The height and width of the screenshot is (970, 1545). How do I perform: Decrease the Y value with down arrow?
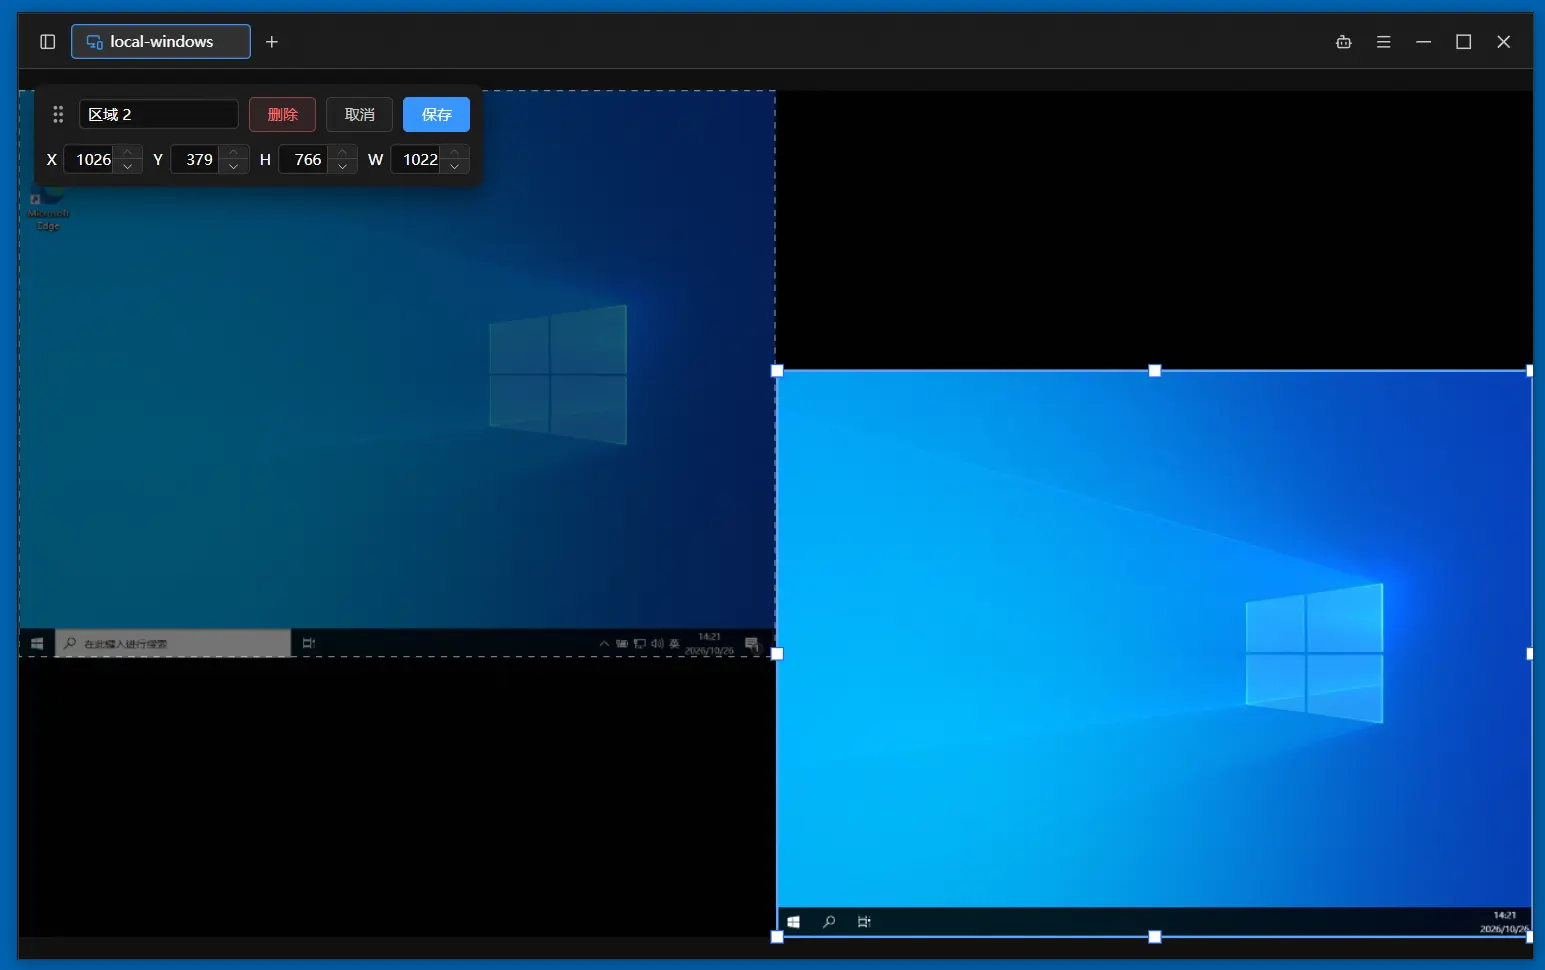click(x=234, y=167)
